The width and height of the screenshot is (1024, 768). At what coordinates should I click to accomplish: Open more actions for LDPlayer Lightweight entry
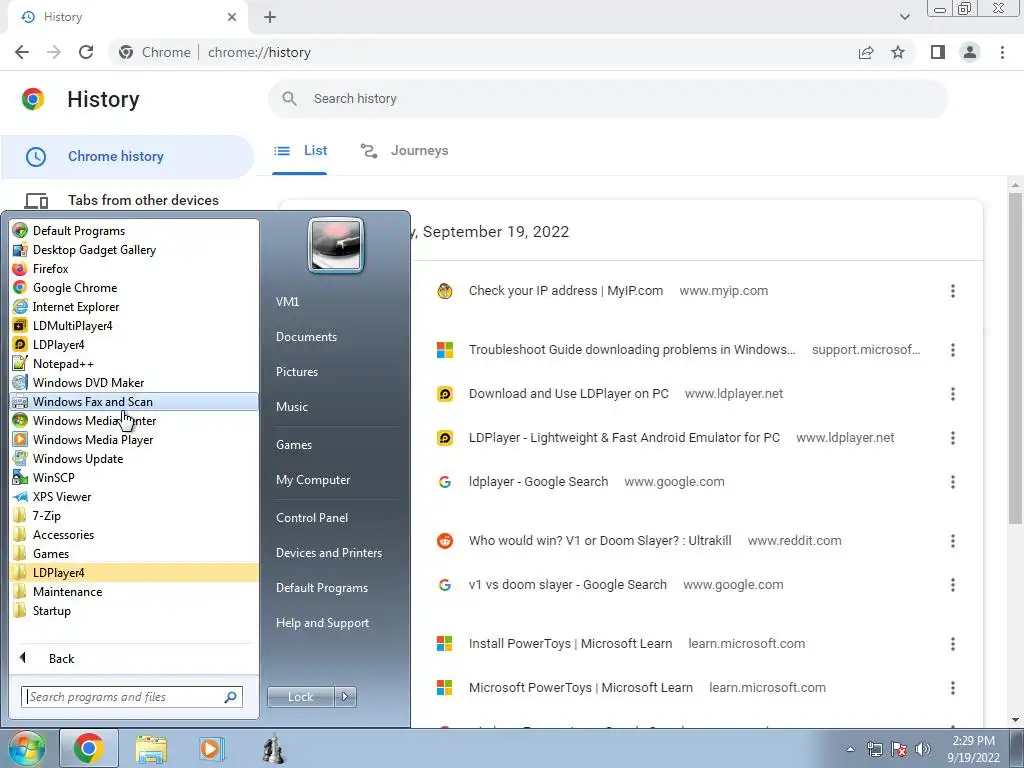953,438
